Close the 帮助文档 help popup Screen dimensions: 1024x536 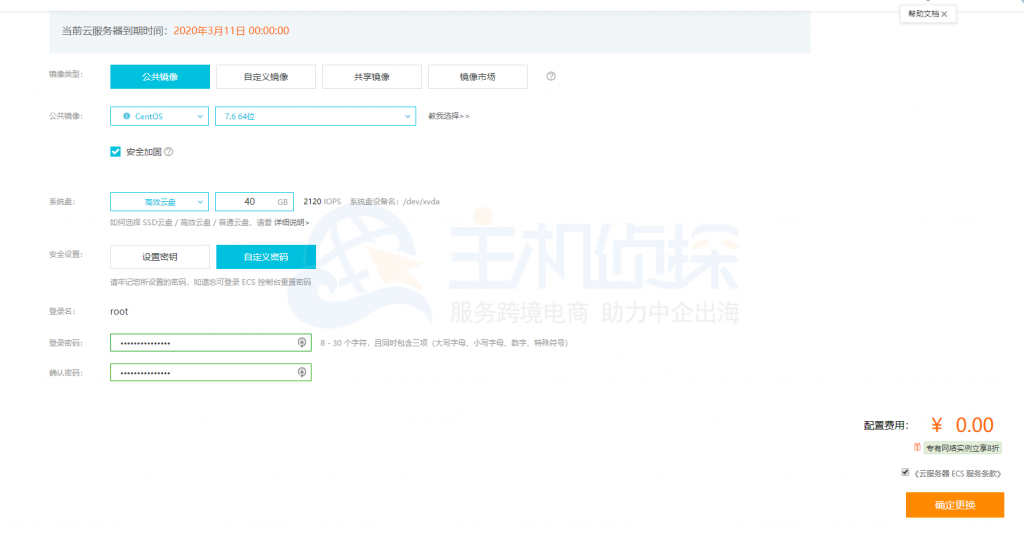(944, 14)
